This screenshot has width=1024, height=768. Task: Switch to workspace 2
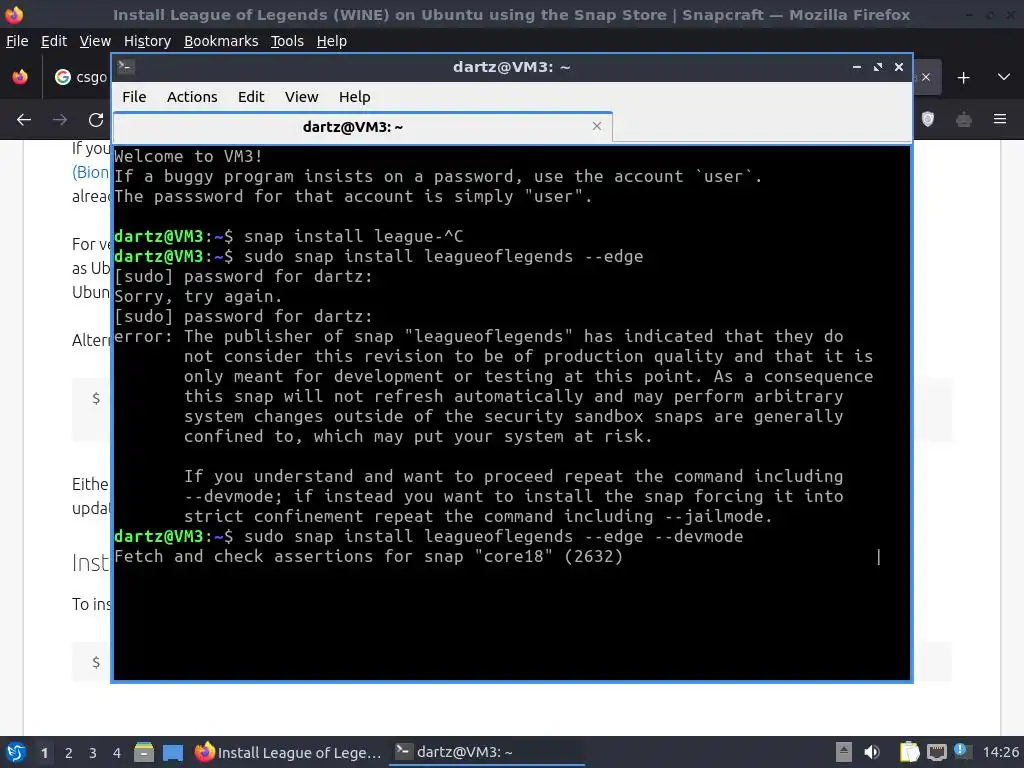69,753
